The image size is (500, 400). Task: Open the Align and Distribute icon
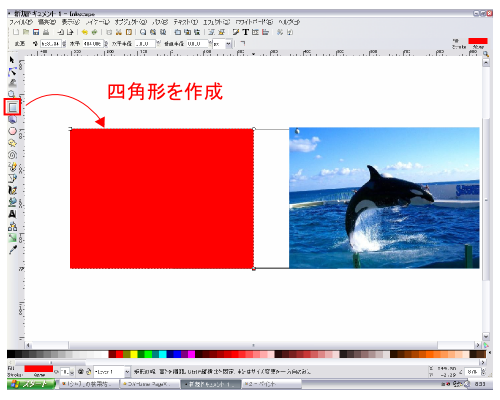(x=265, y=32)
